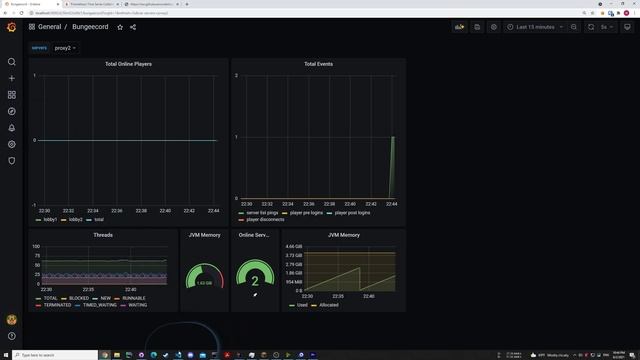Star the Bungeecord dashboard
640x360 pixels.
click(120, 27)
